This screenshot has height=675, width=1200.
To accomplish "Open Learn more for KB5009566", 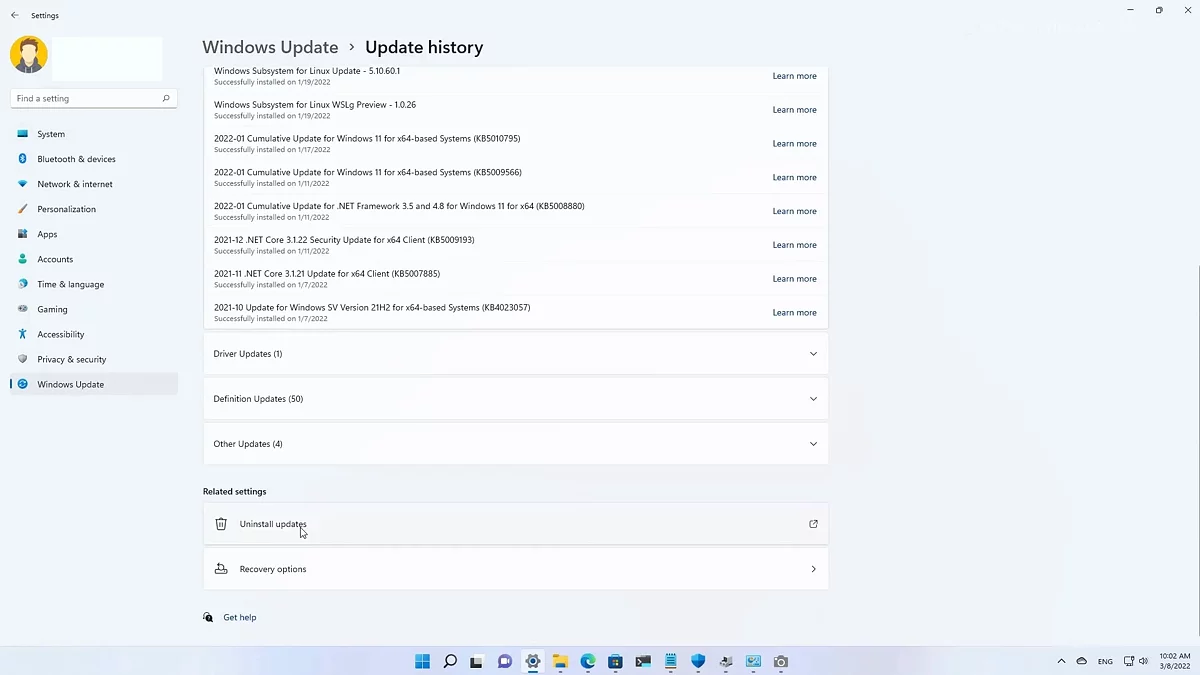I will 794,178.
